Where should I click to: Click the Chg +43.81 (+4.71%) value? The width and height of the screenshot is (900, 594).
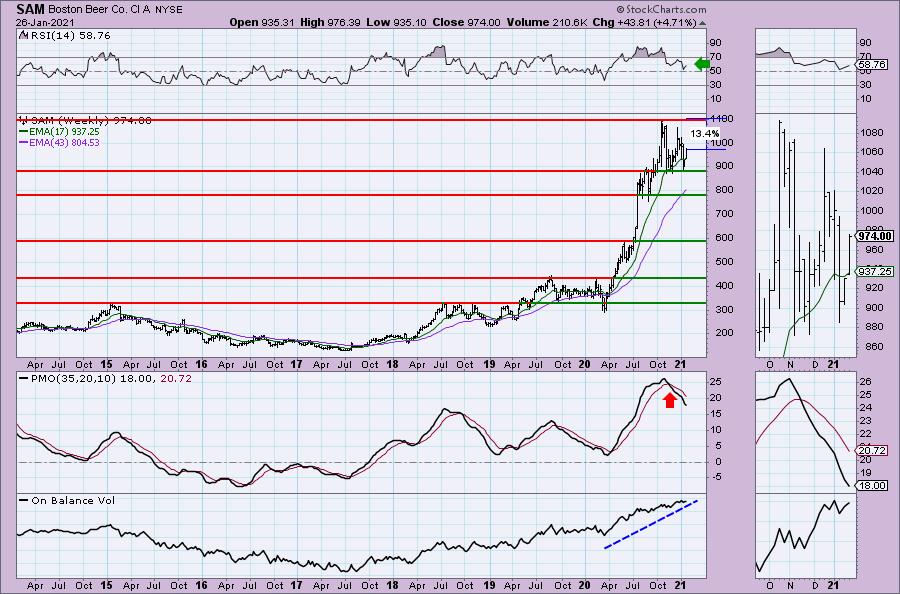click(644, 22)
